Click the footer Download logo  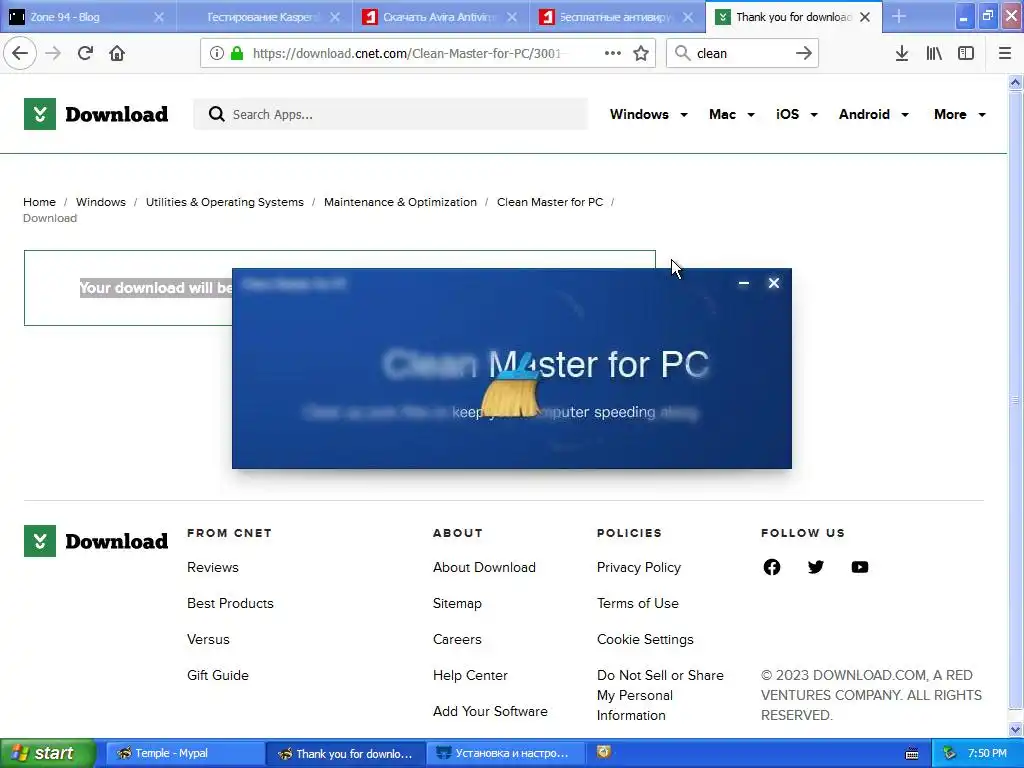tap(96, 541)
